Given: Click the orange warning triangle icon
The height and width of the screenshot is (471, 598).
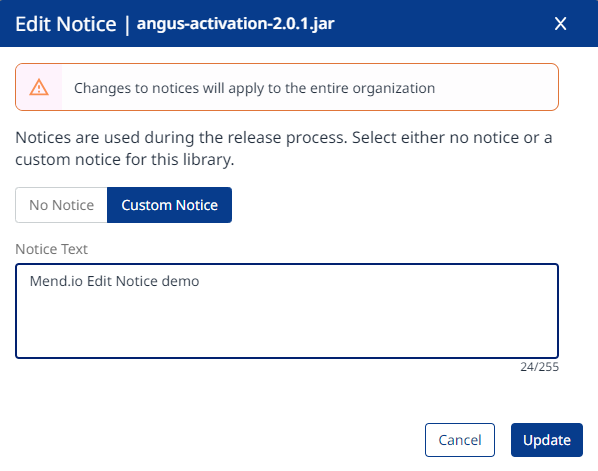Looking at the screenshot, I should (39, 87).
